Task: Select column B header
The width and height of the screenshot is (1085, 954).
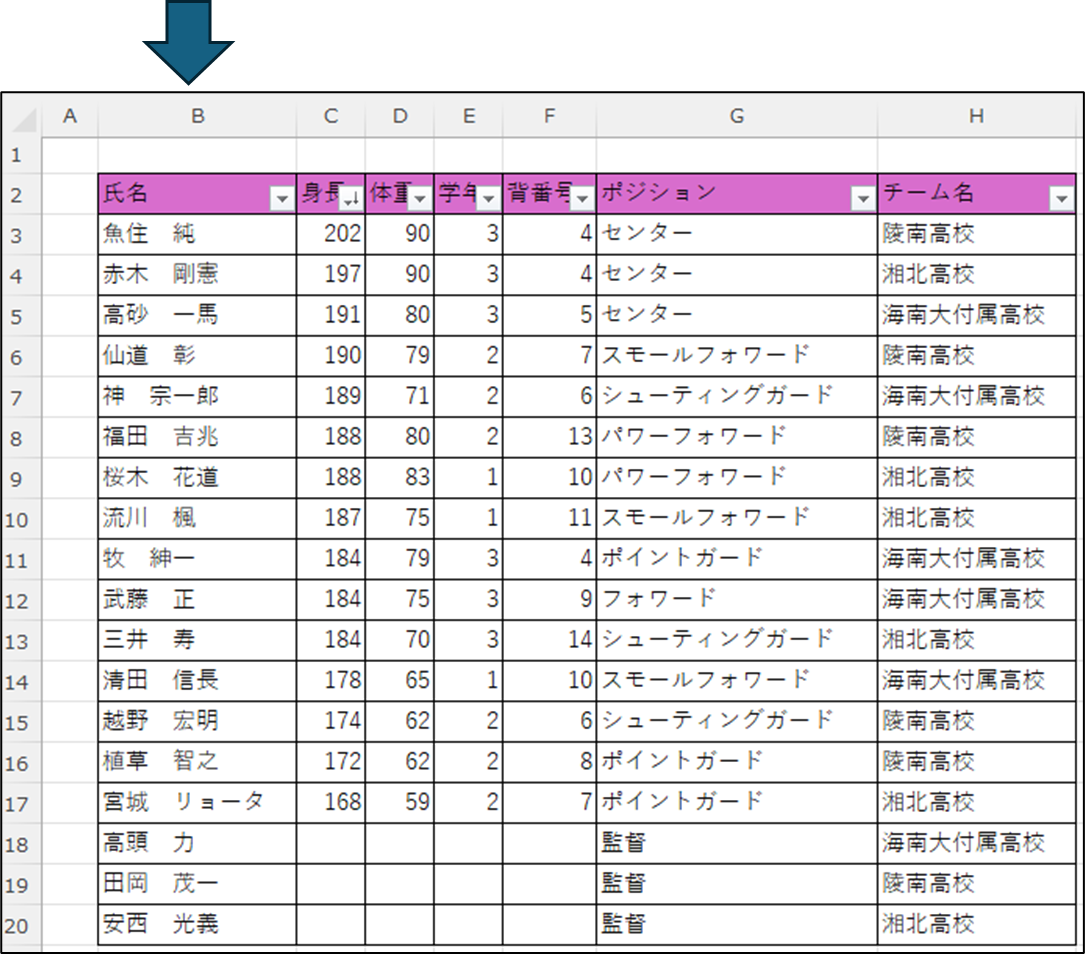Action: 198,117
